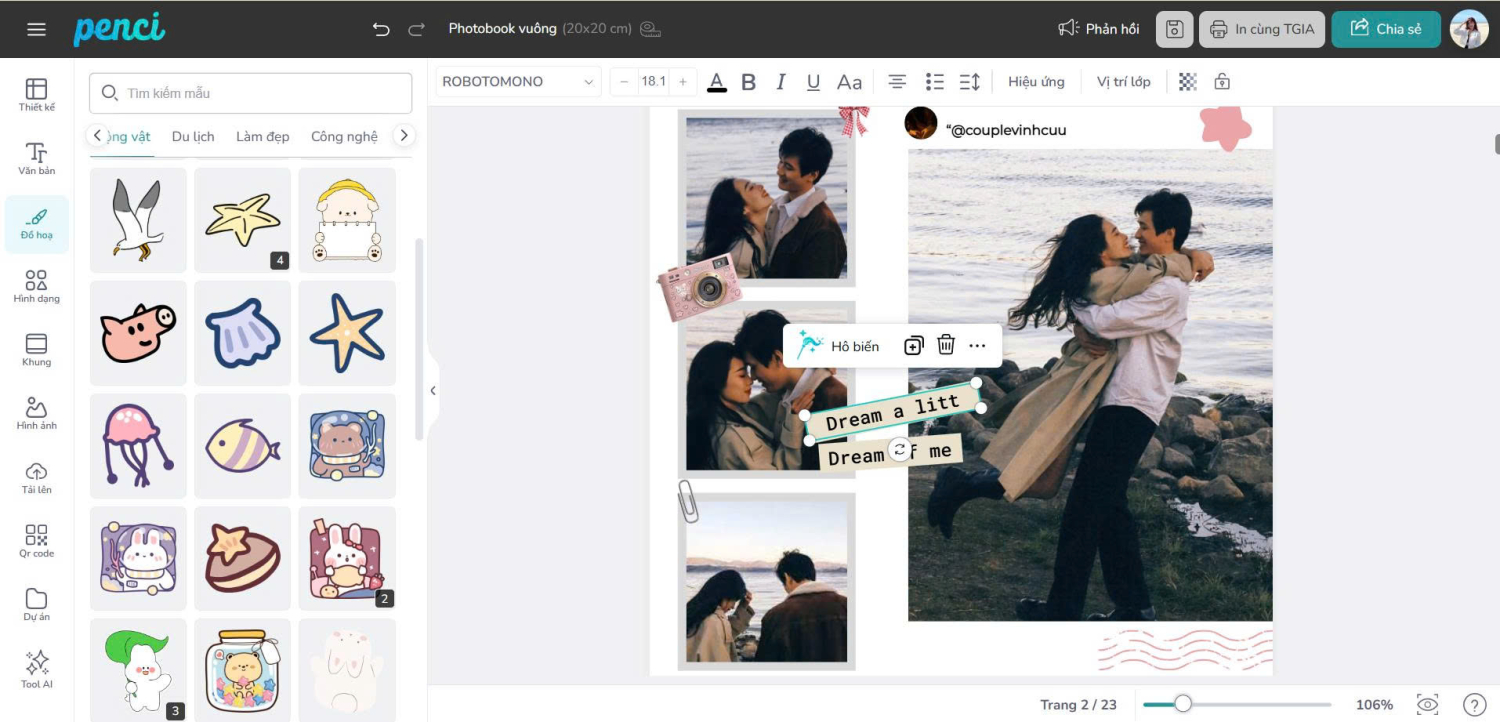This screenshot has height=722, width=1500.
Task: Click the save disk icon
Action: pyautogui.click(x=1174, y=29)
